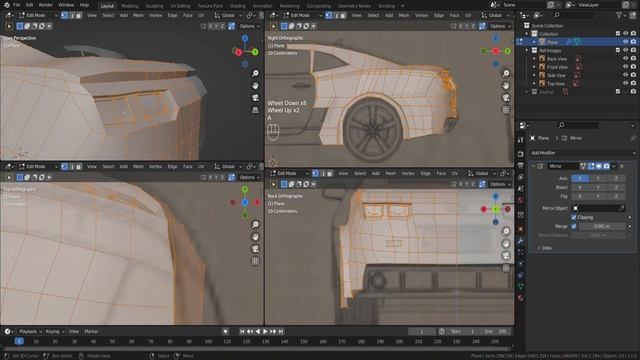Toggle auto-merge mirror icon in top-left viewport header
Image resolution: width=640 pixels, height=360 pixels.
pos(231,26)
